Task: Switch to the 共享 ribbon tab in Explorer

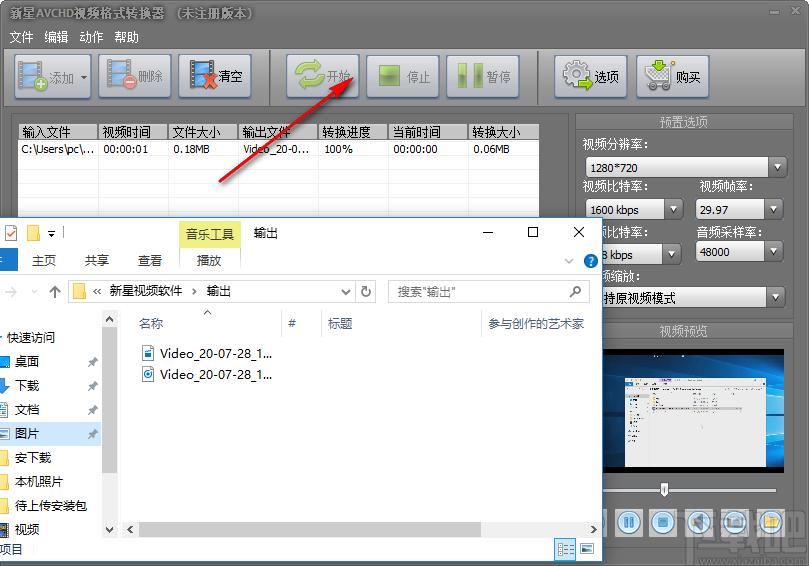Action: tap(96, 261)
